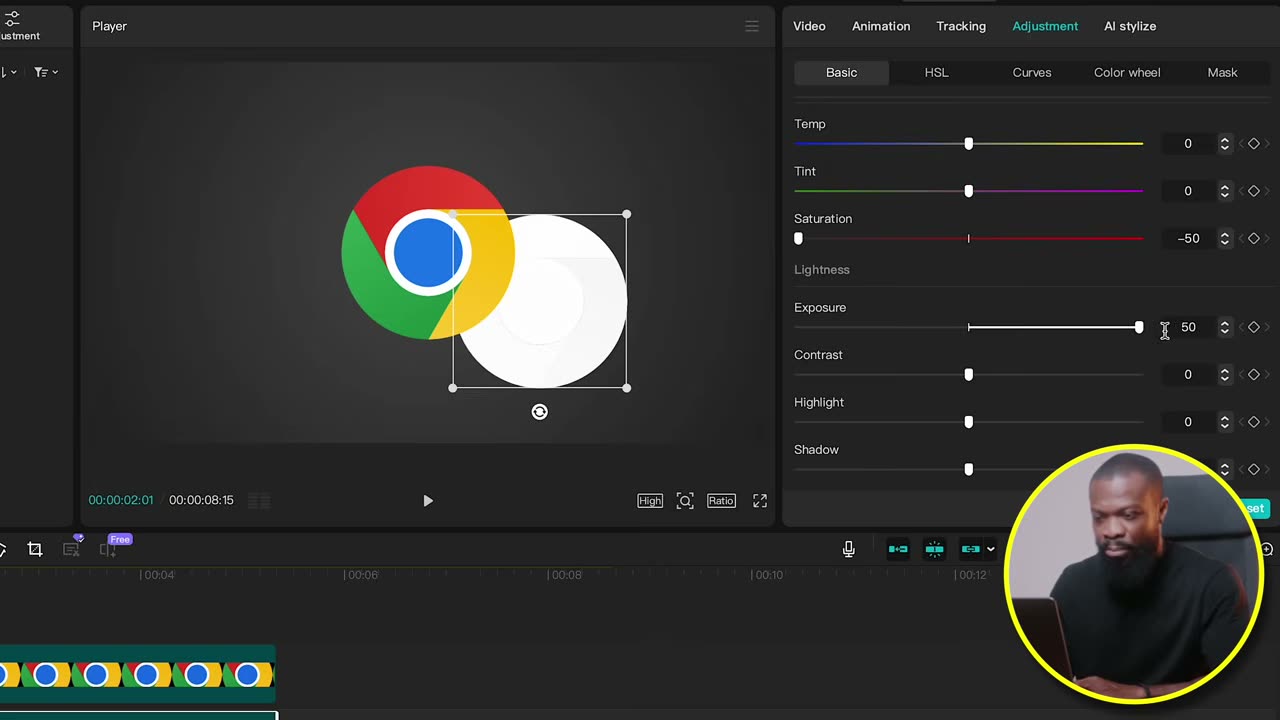Click the rotate handle below the white circle
Screen dimensions: 1280x720
pos(540,412)
